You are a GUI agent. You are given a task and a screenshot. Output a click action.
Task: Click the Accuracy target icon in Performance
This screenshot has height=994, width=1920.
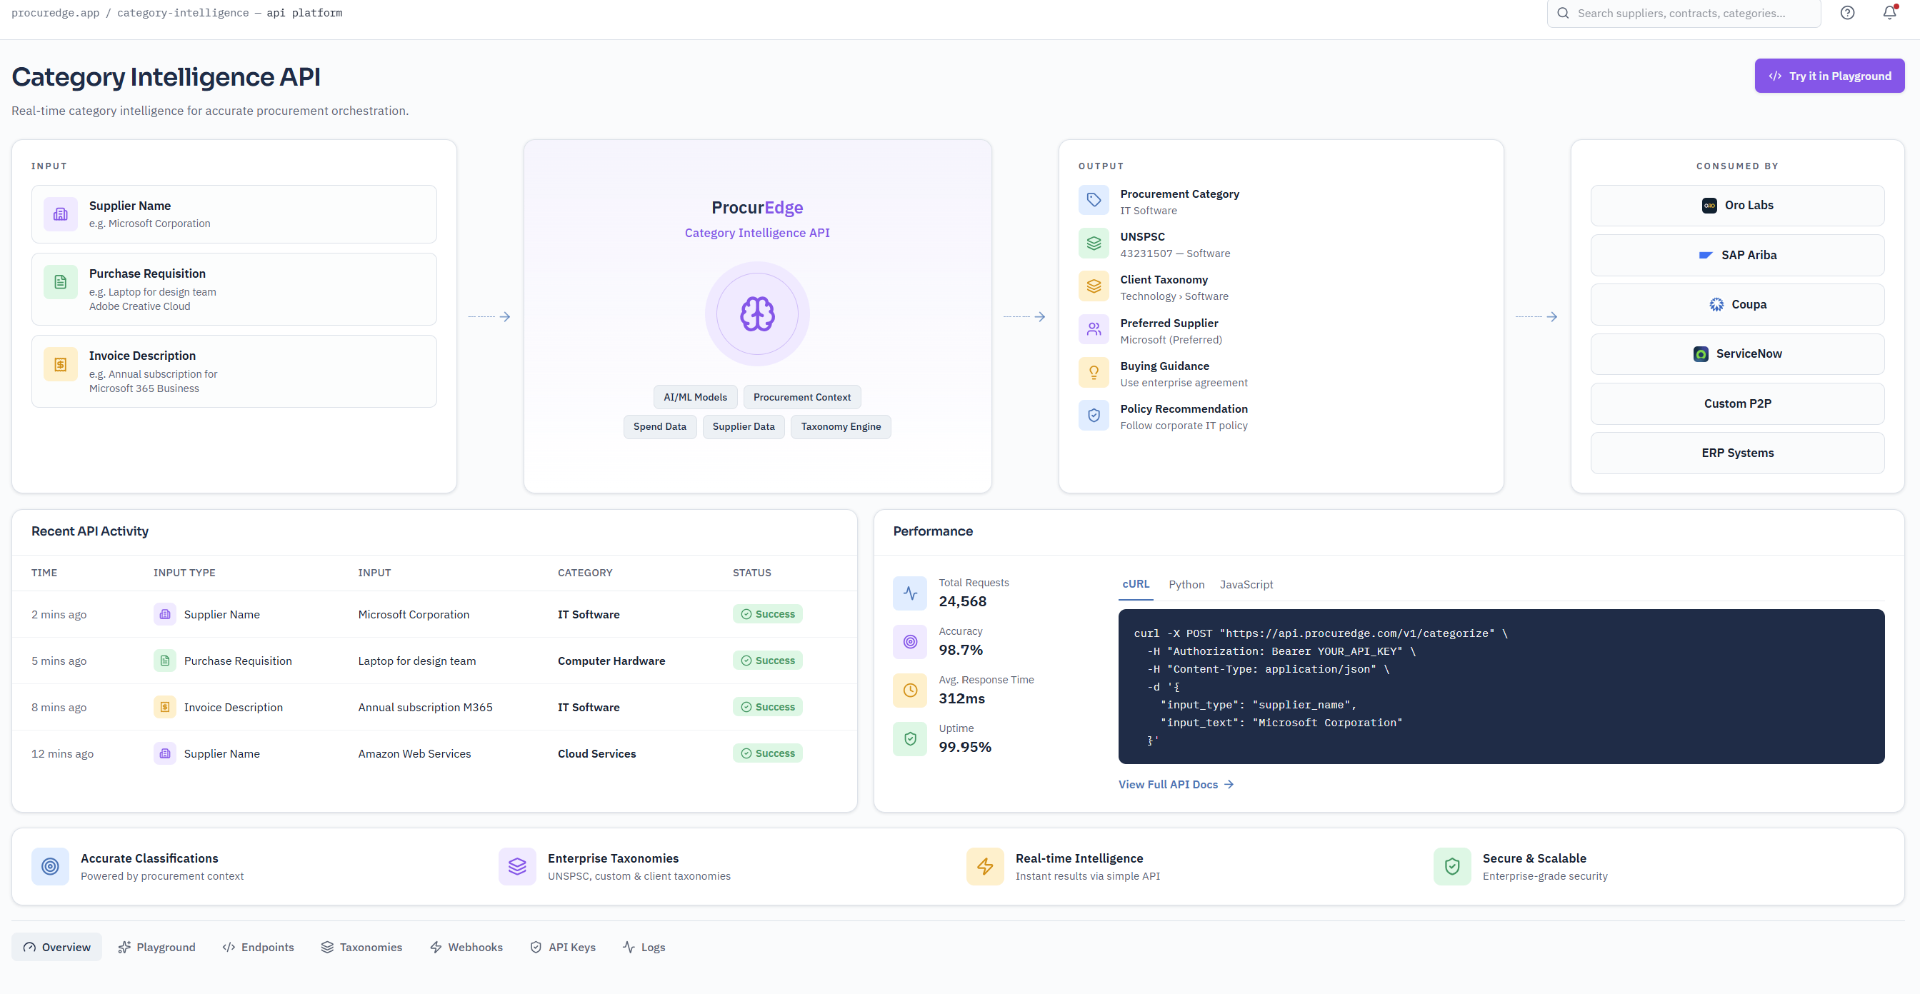pyautogui.click(x=910, y=641)
